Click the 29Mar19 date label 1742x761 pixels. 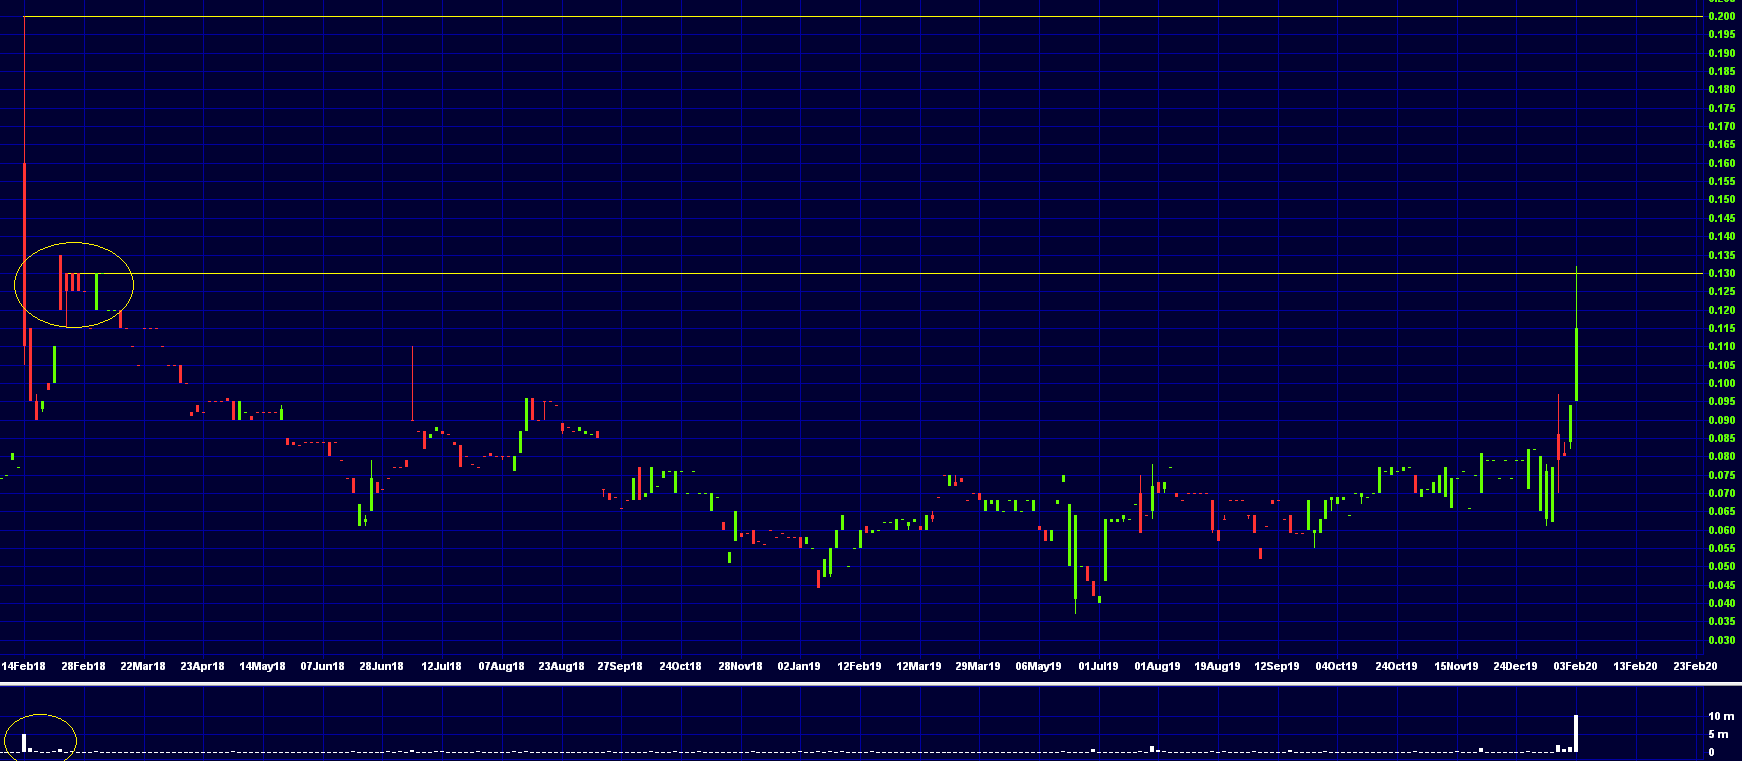pos(978,666)
